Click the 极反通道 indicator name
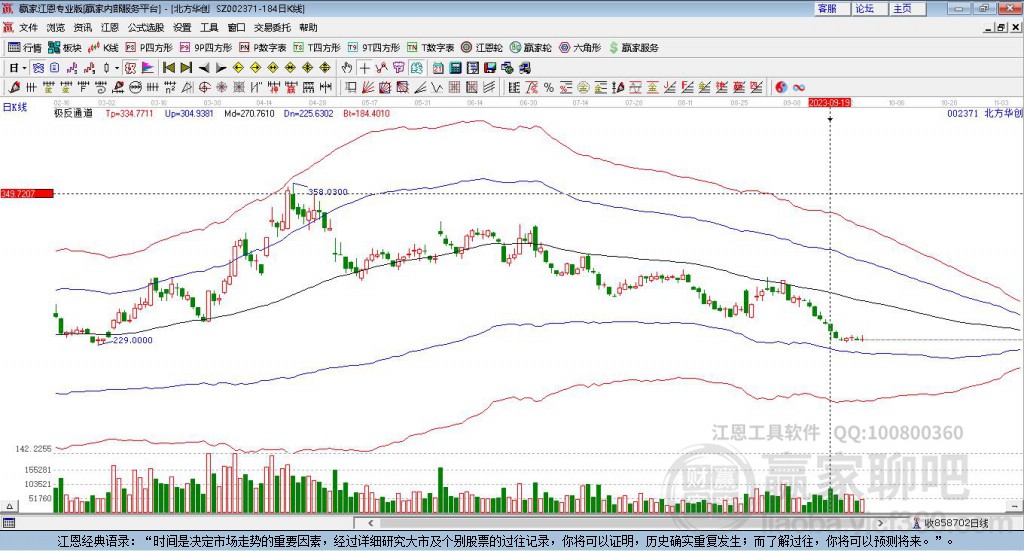 [x=73, y=113]
